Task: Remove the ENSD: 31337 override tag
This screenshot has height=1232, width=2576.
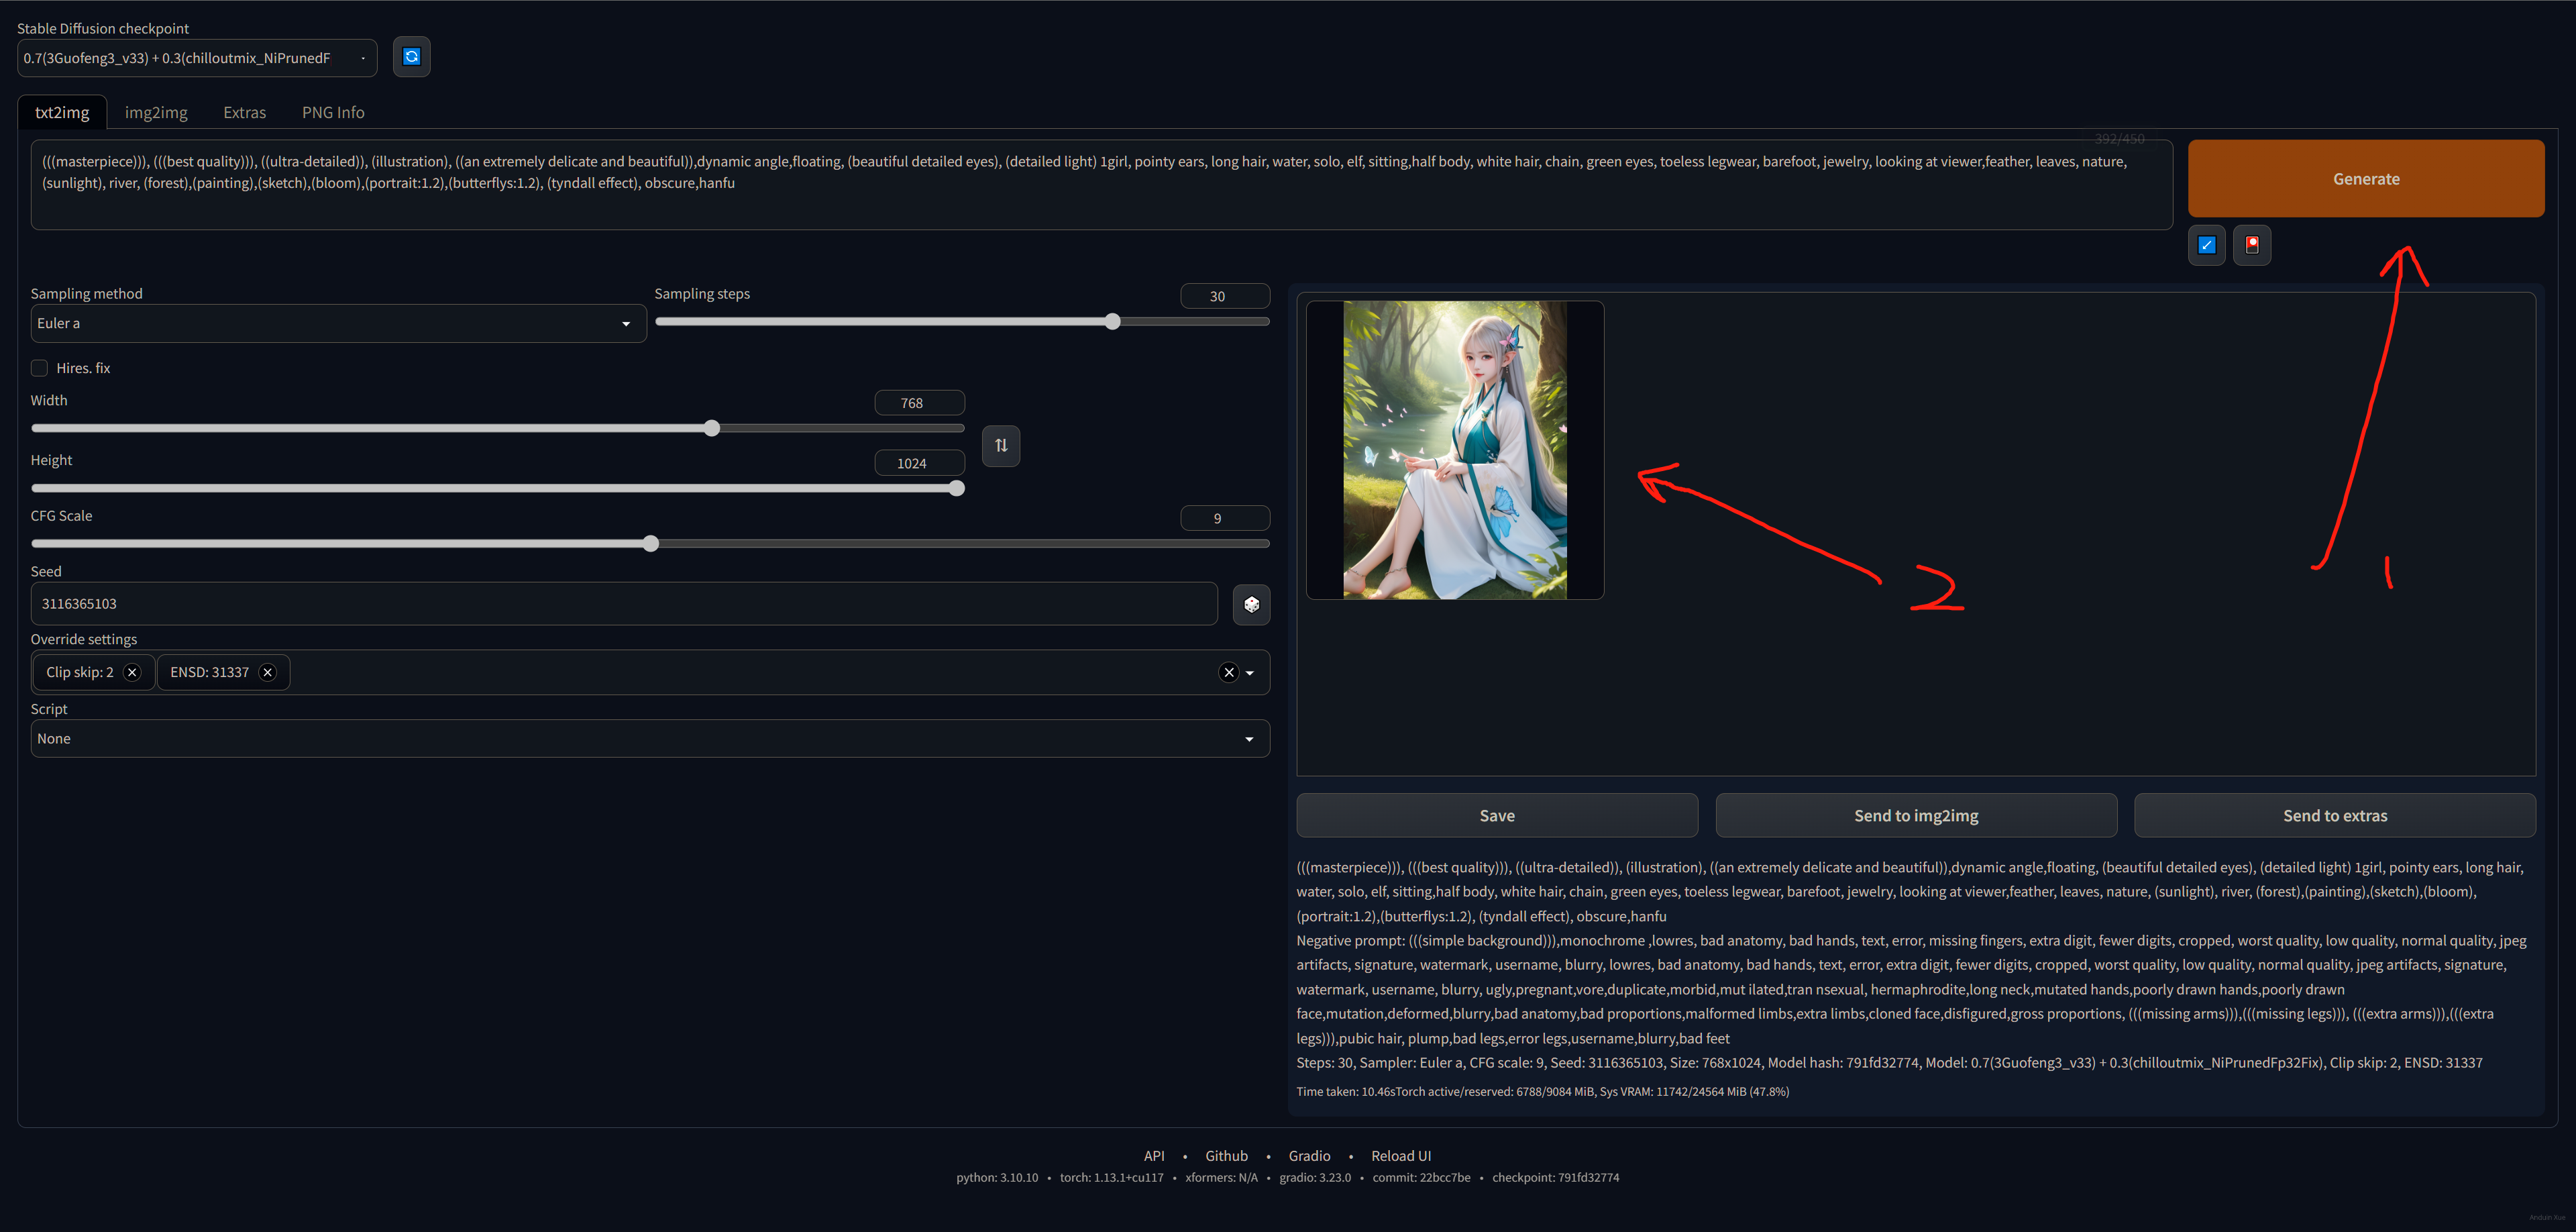Action: (267, 672)
